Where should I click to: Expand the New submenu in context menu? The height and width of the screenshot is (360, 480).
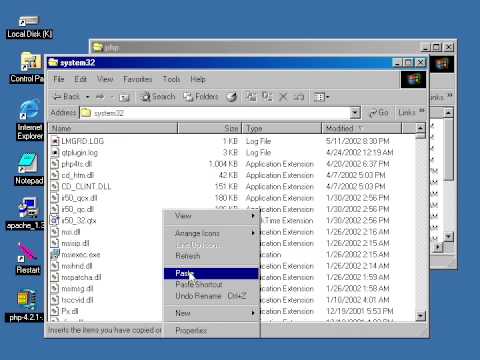(x=253, y=313)
